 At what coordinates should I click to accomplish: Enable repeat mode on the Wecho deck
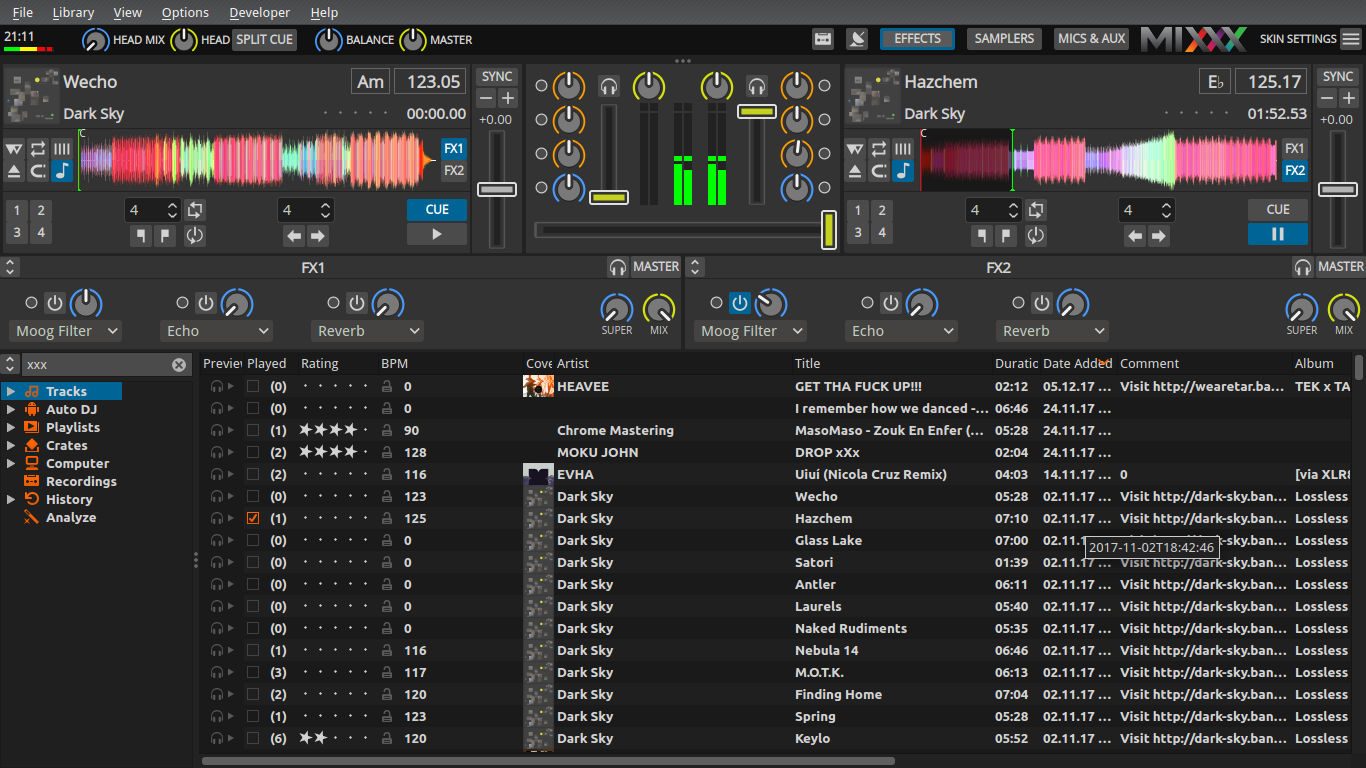(x=38, y=149)
